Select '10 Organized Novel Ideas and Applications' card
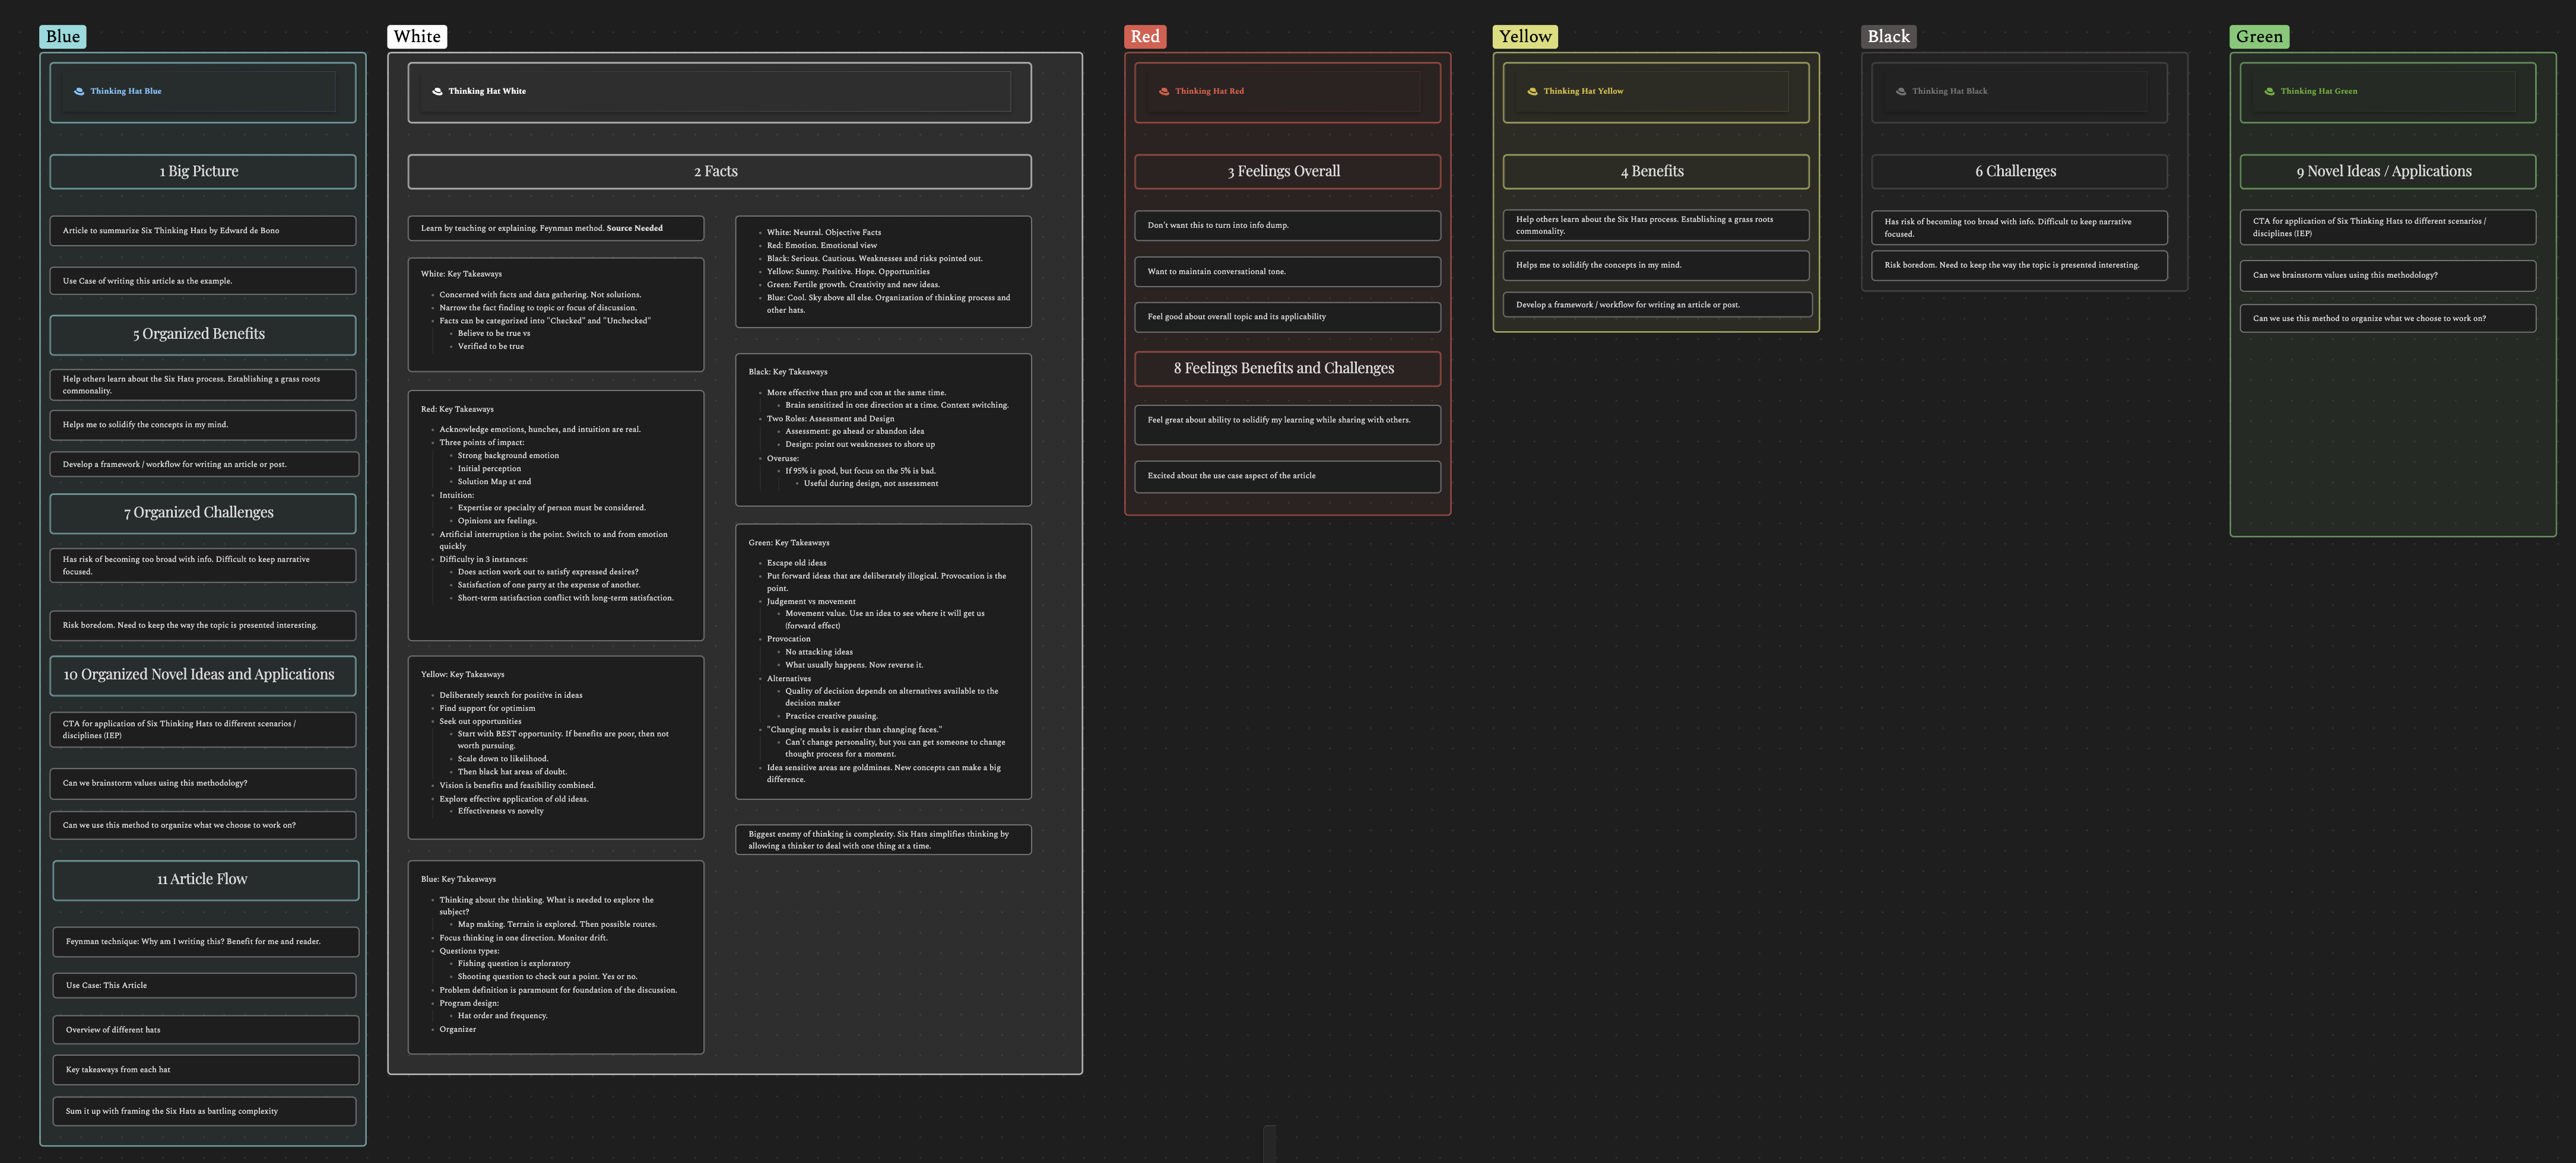Viewport: 2576px width, 1163px height. tap(203, 675)
